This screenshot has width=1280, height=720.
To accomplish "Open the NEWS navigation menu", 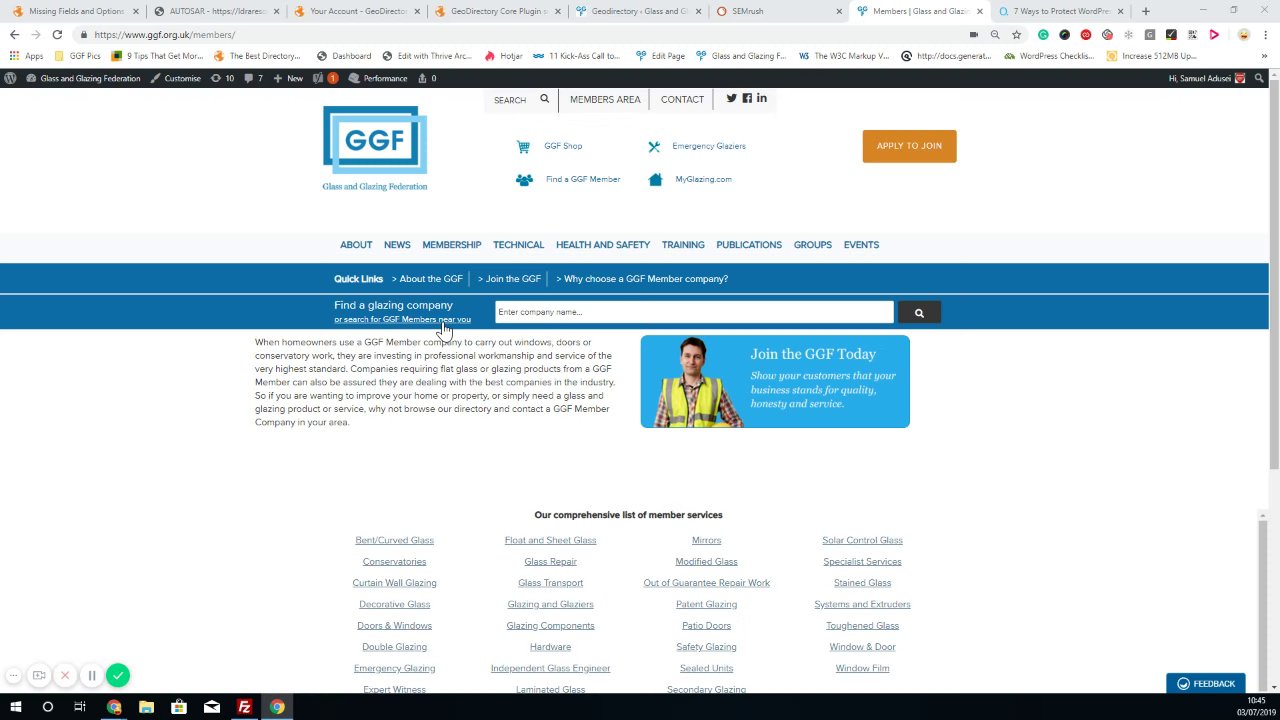I will click(x=397, y=245).
